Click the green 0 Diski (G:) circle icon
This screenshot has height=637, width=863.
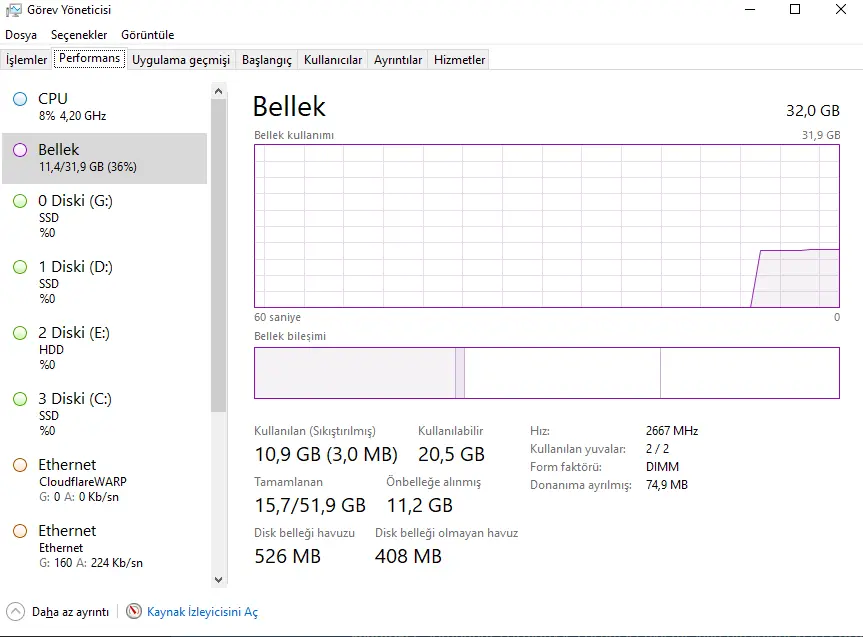20,201
